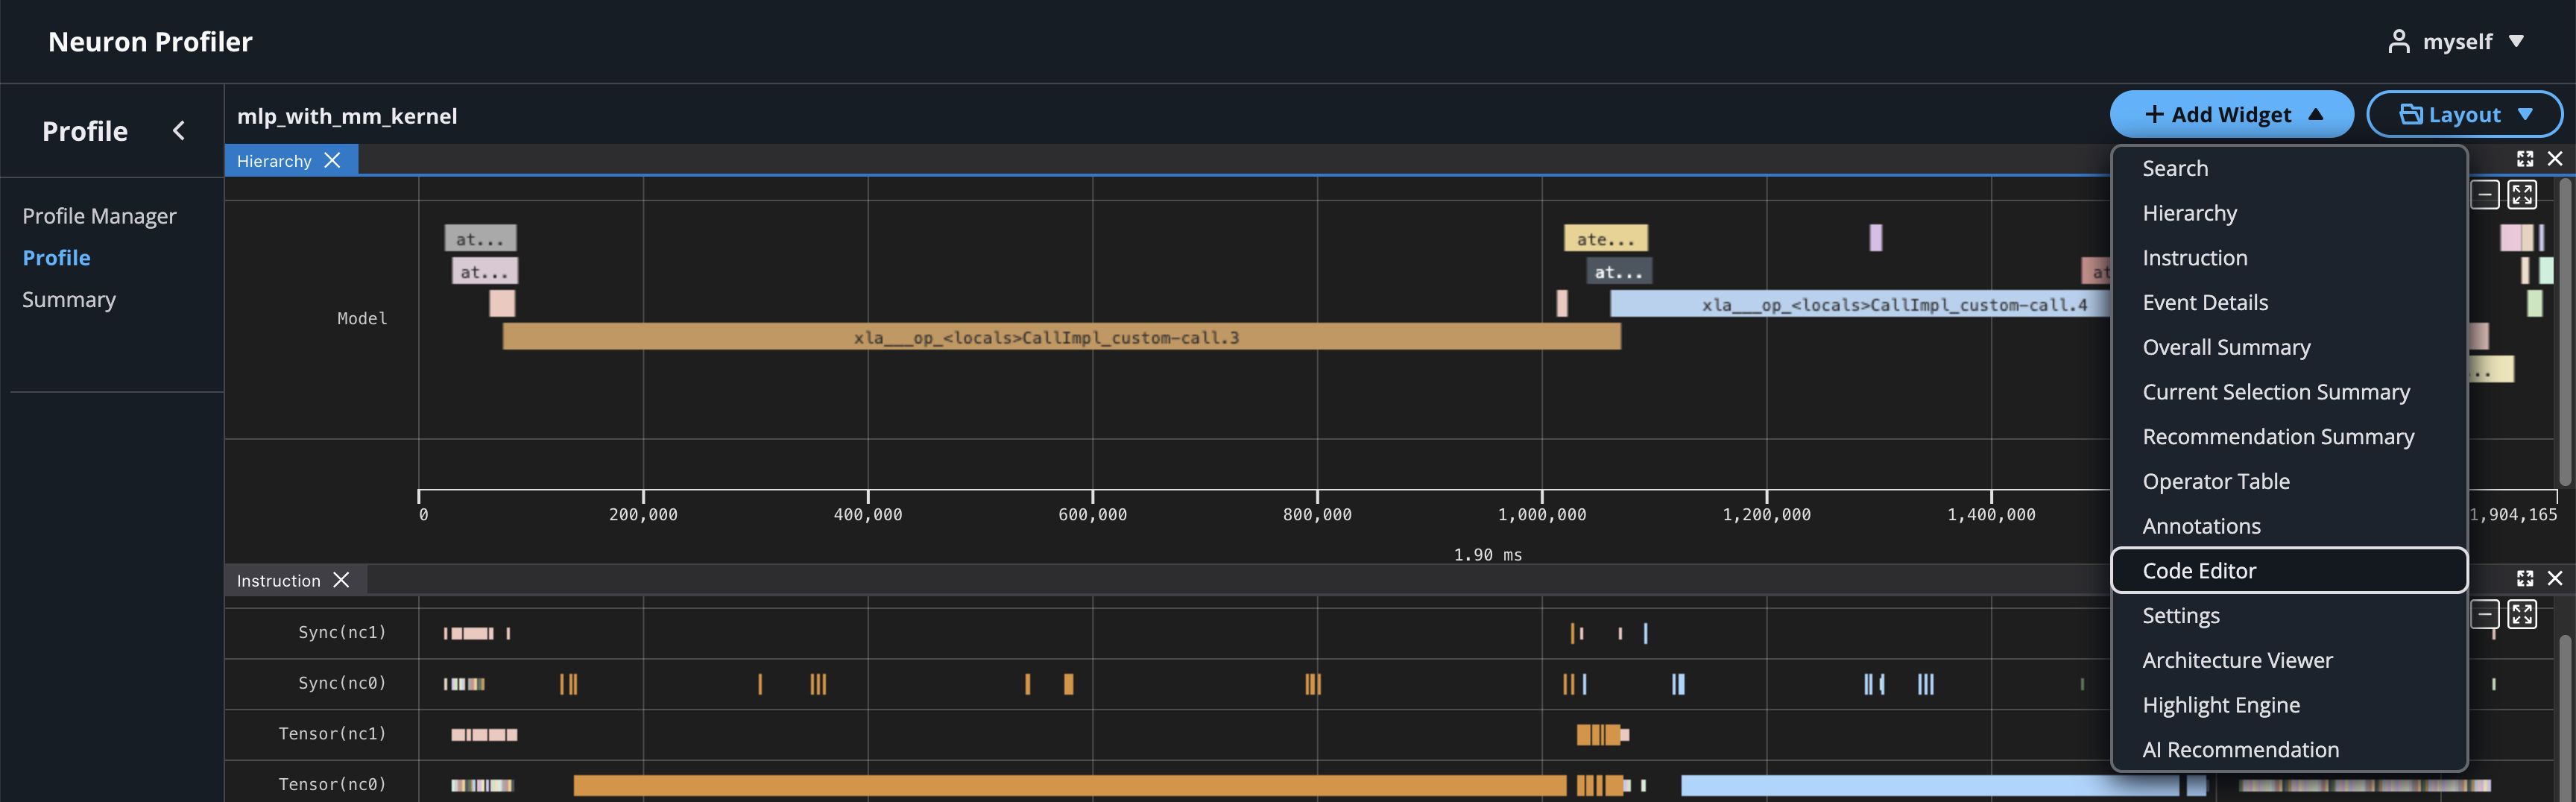Click the minus zoom-out icon in Instruction timeline
This screenshot has height=802, width=2576.
coord(2485,614)
